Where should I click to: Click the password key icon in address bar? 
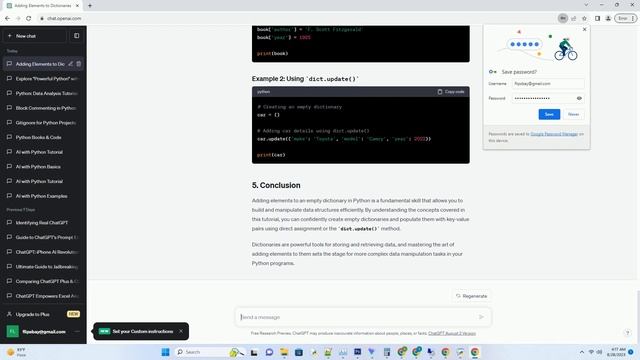562,18
